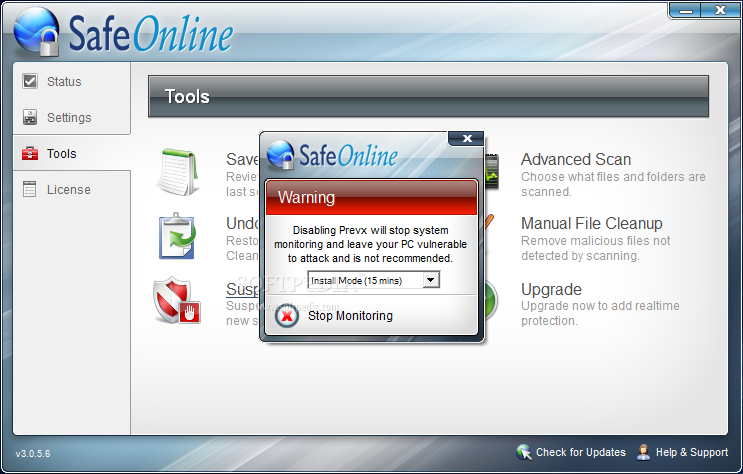Click the SafeOnline logo in warning dialog
The image size is (743, 474).
[x=332, y=155]
